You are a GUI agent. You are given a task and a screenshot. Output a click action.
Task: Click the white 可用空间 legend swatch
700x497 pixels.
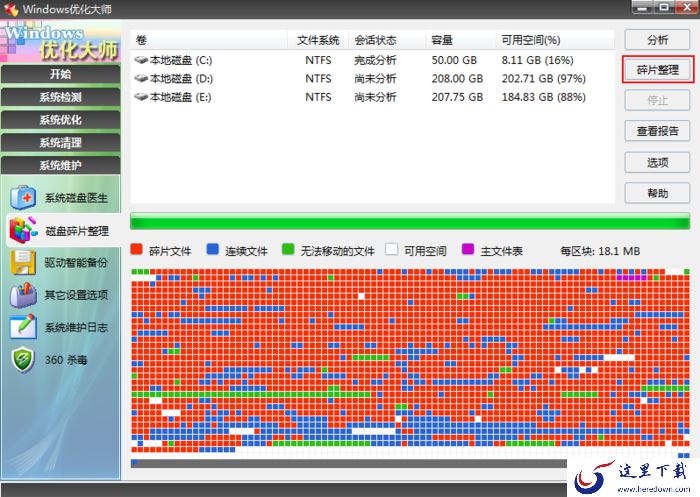(392, 249)
